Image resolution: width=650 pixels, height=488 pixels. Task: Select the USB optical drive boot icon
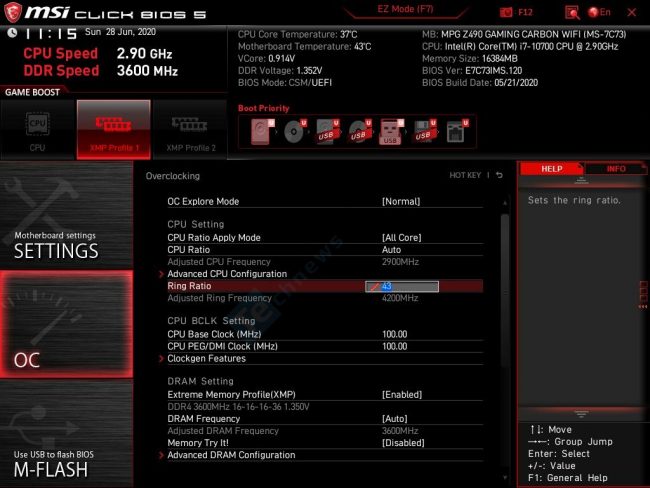[359, 131]
